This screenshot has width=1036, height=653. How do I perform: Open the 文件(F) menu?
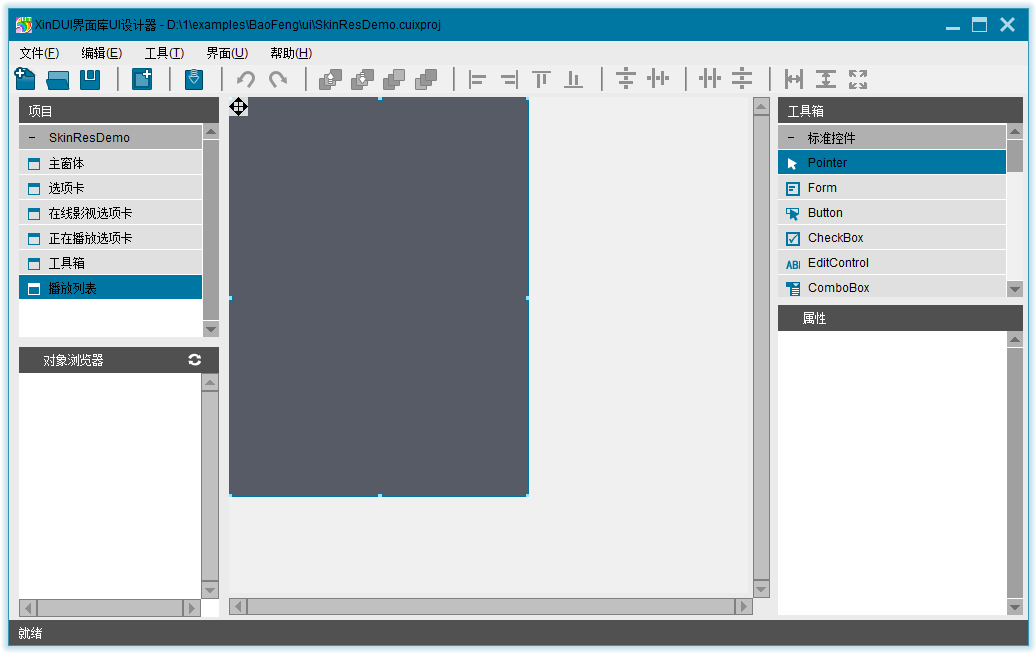point(39,53)
